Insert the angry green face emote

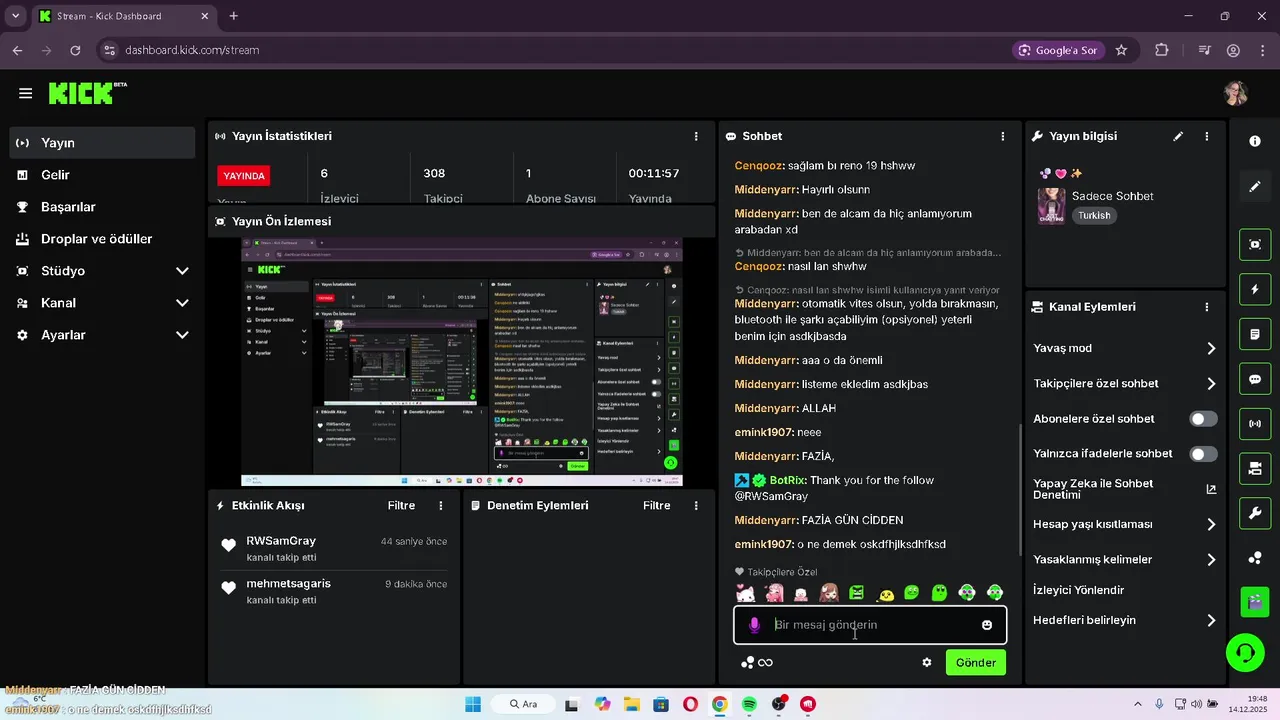coord(856,593)
